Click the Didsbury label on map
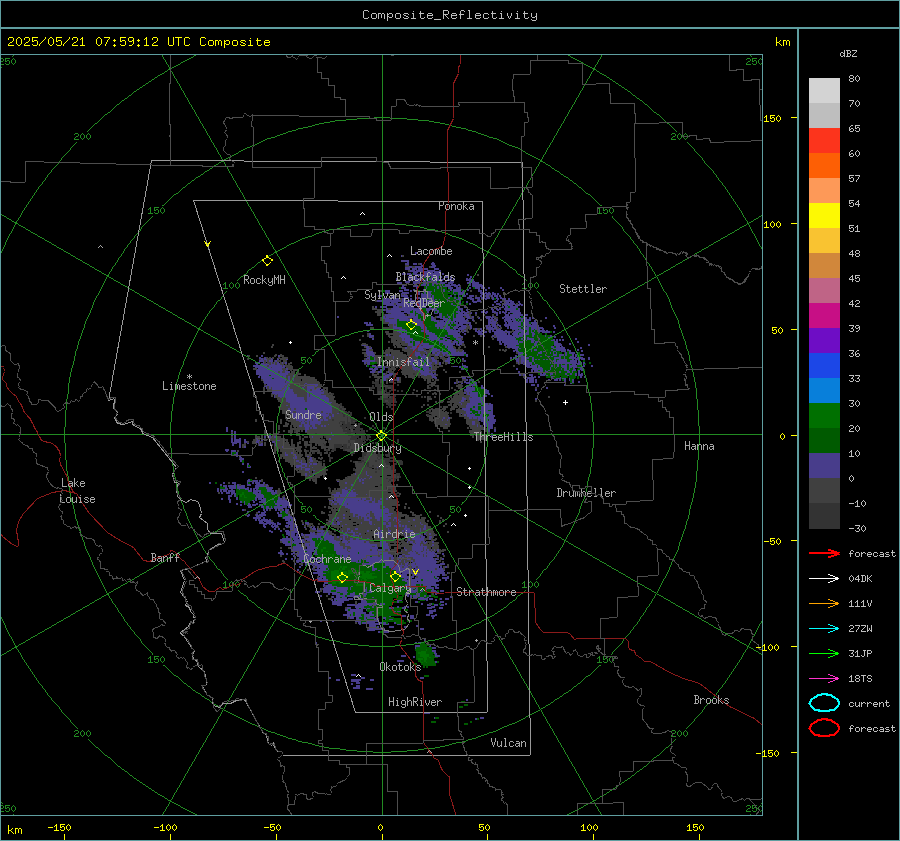The image size is (900, 841). pos(377,448)
